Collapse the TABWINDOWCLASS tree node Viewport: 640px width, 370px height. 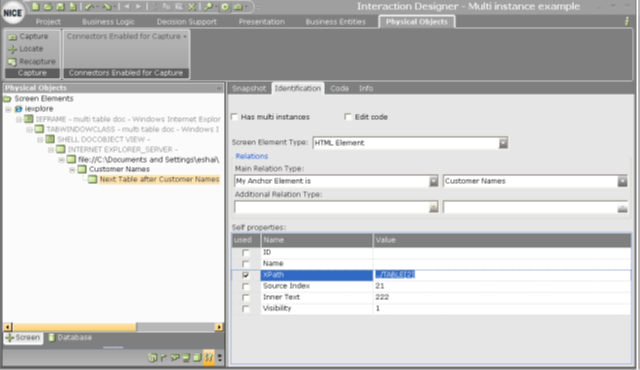29,129
